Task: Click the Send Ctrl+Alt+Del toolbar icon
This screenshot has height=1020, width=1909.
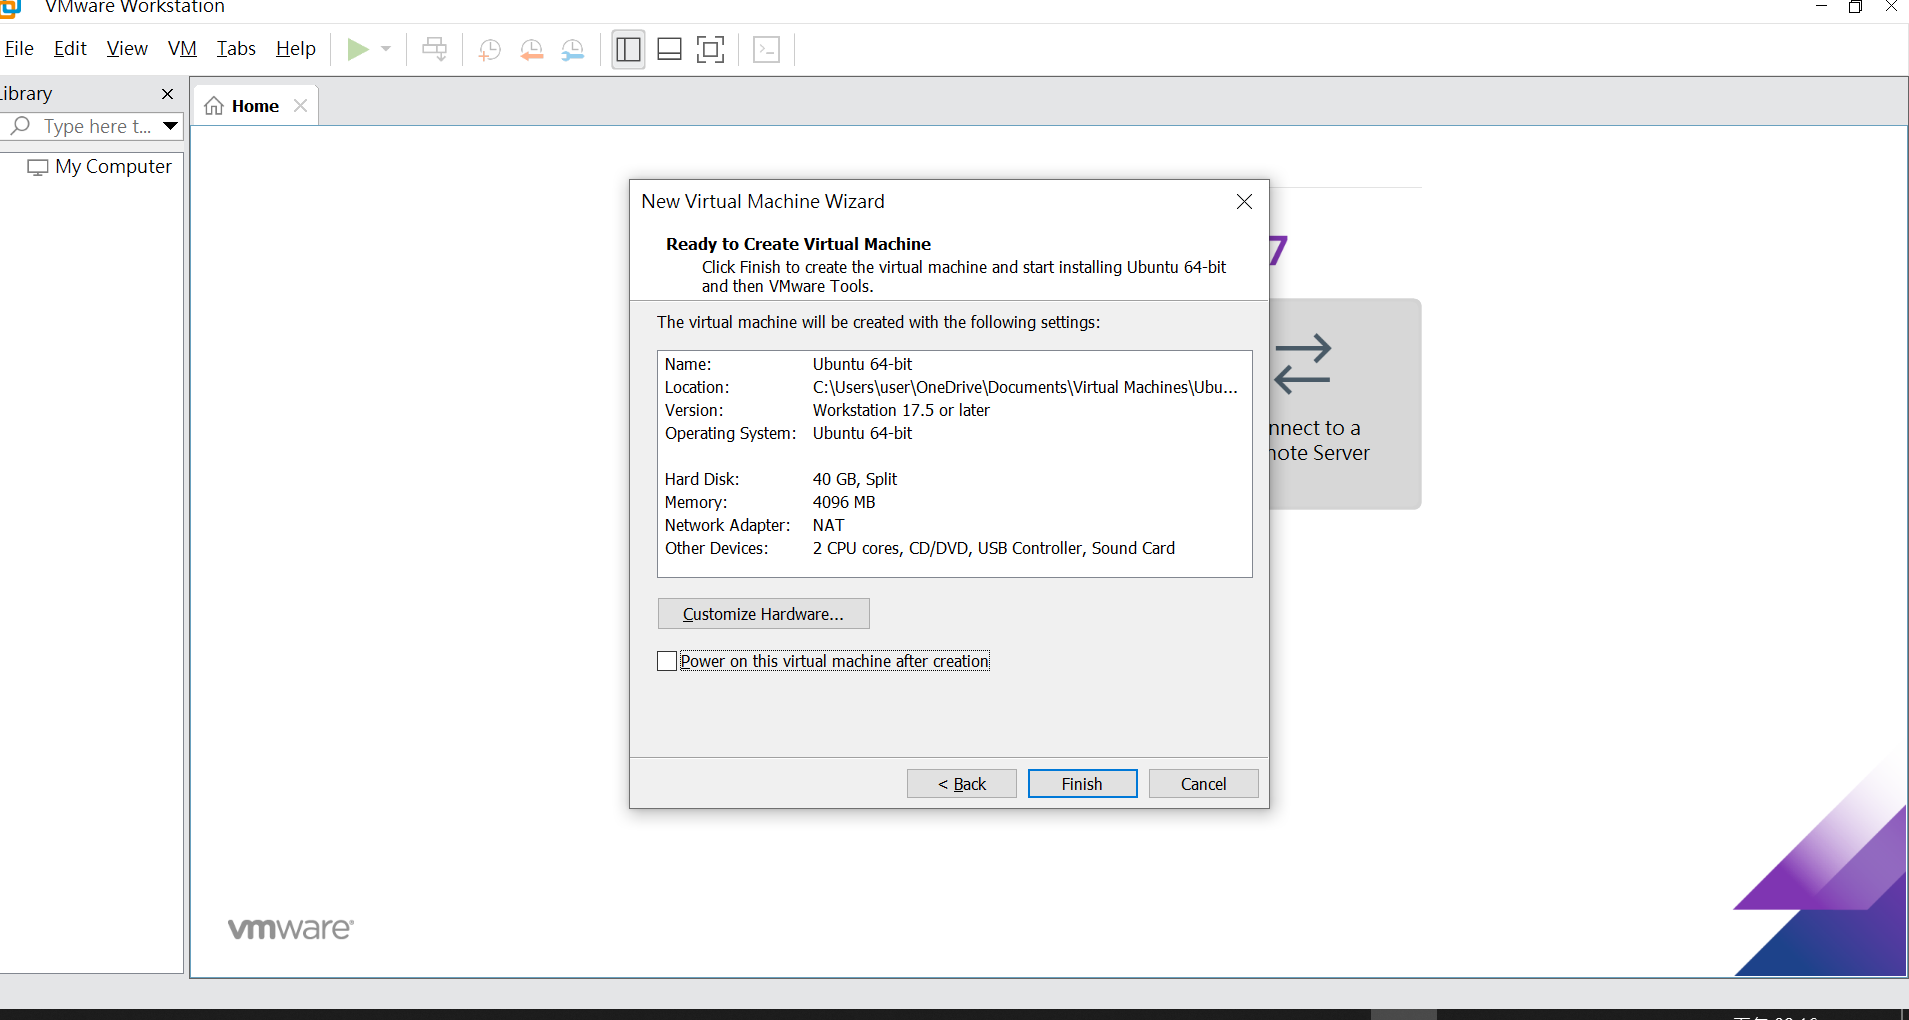Action: coord(434,49)
